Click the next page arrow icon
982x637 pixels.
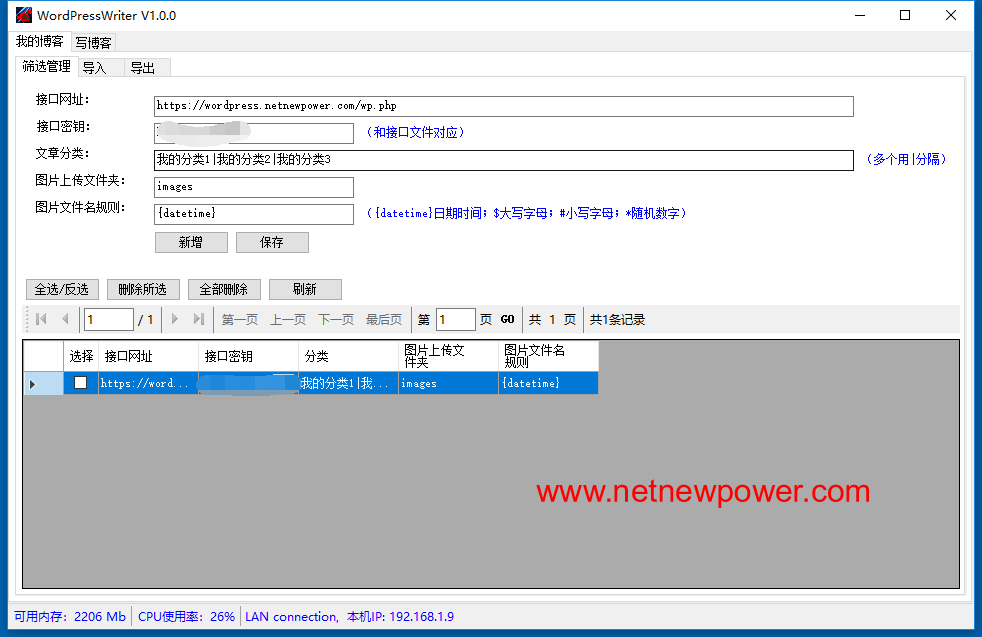(175, 319)
